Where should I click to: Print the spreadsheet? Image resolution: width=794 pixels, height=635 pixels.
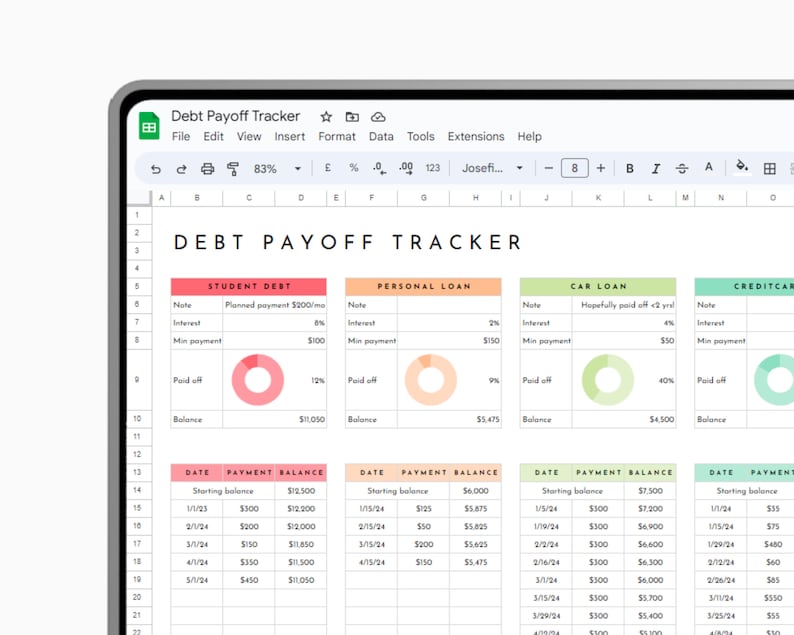coord(208,169)
